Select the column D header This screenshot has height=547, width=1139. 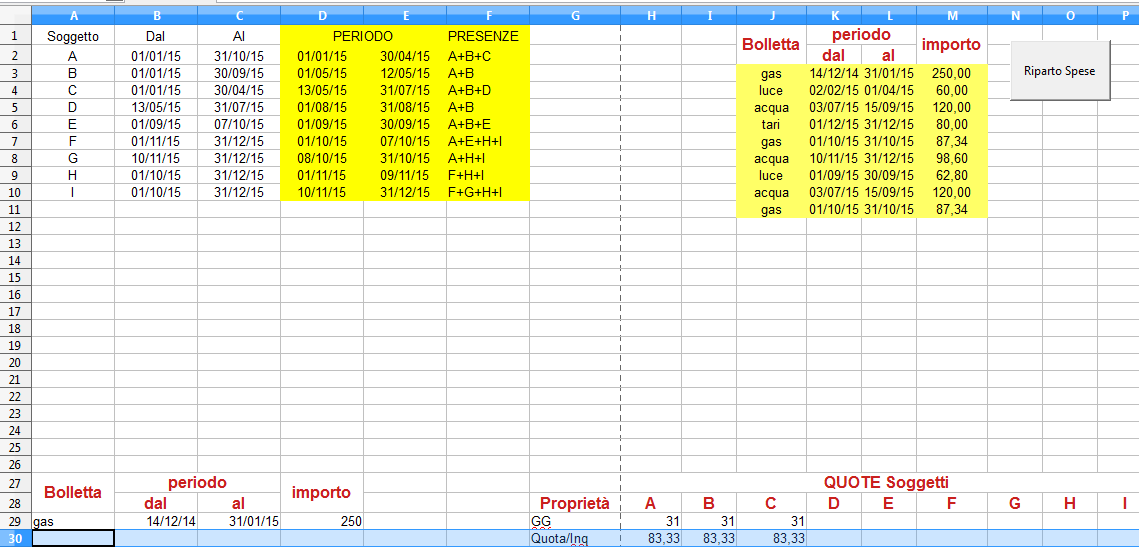pos(321,16)
